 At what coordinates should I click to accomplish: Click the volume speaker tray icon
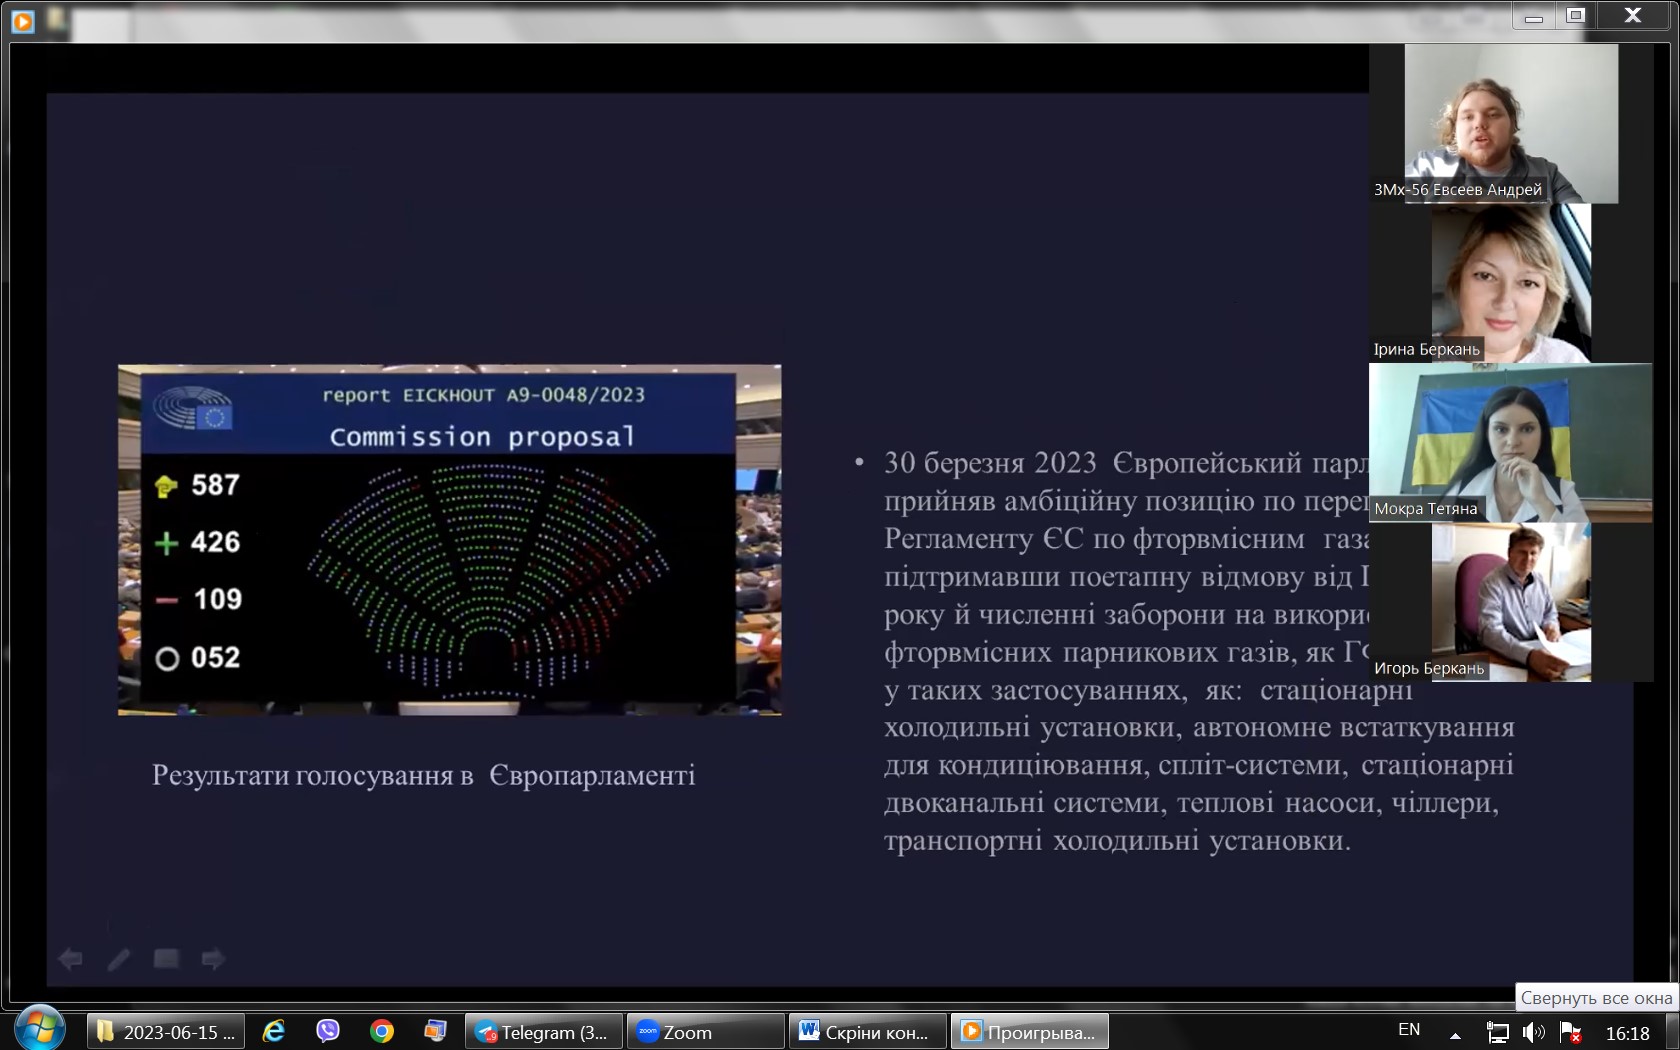coord(1533,1032)
